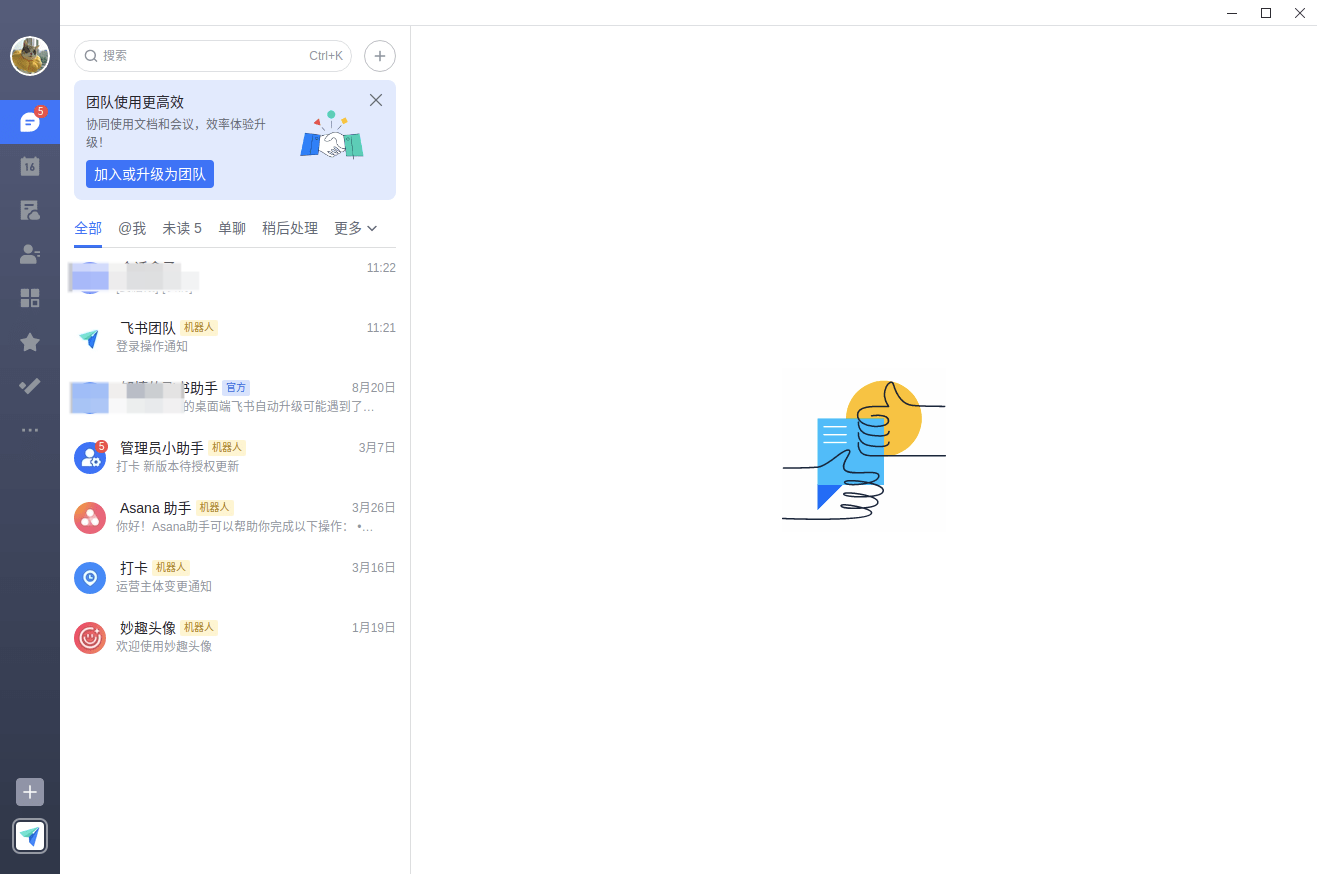
Task: Focus the 搜索 search field
Action: (213, 56)
